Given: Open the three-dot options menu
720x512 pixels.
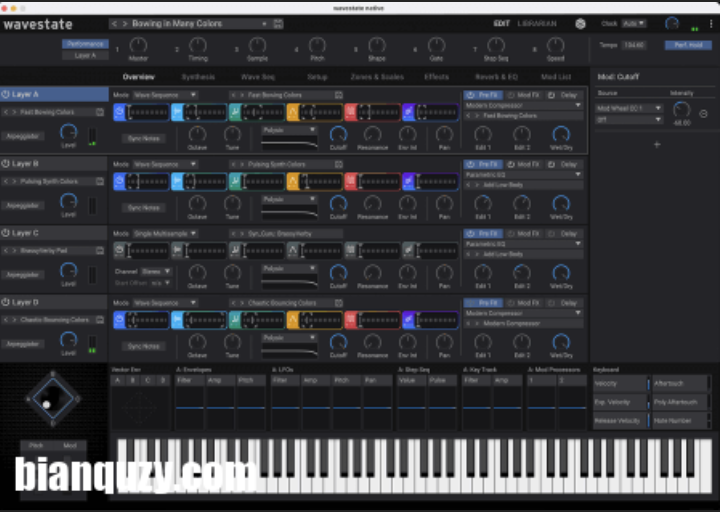Looking at the screenshot, I should (x=711, y=23).
